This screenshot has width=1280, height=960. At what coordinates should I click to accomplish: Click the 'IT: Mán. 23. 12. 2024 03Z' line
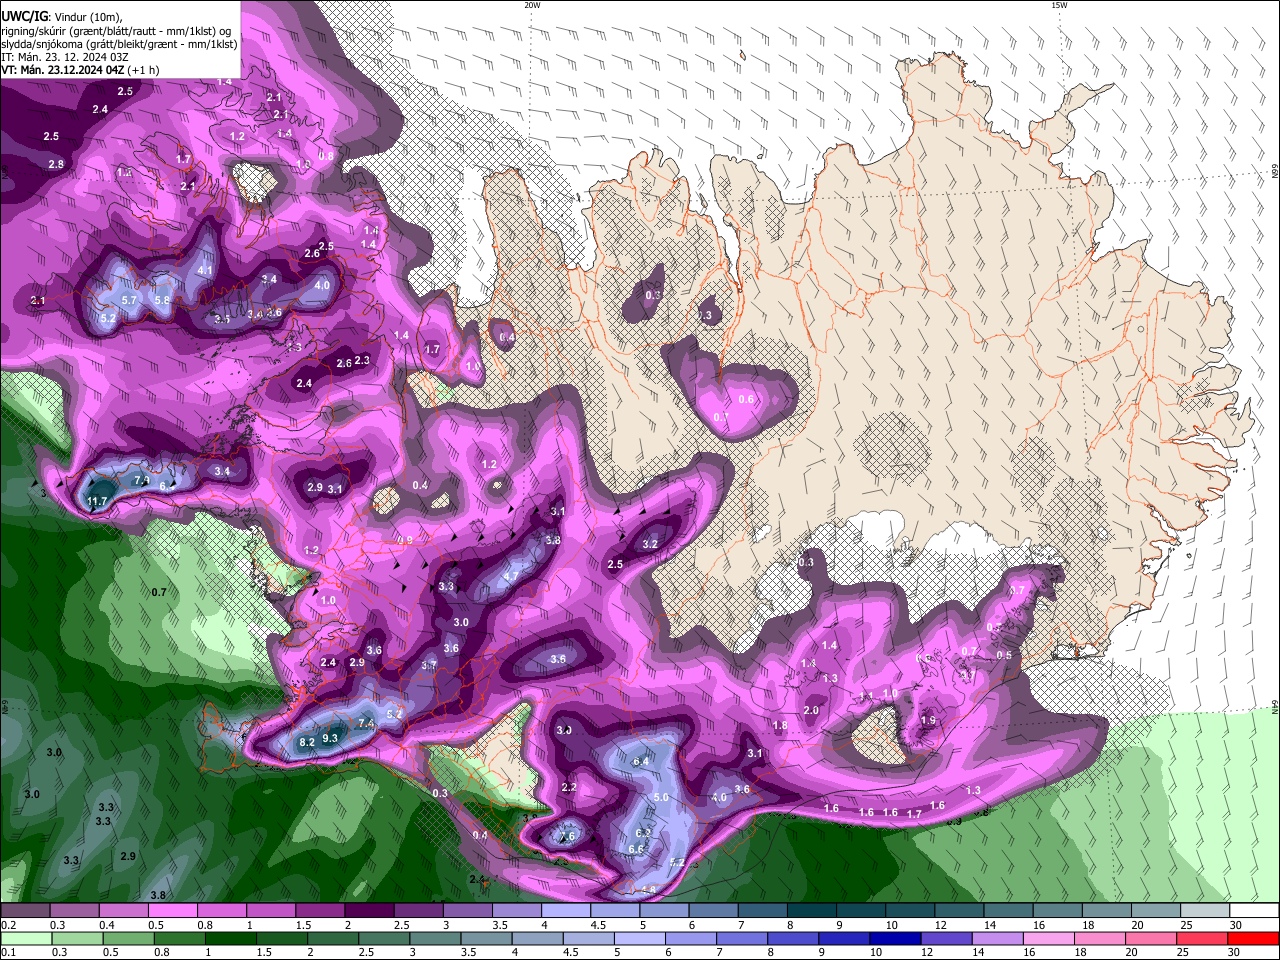click(x=63, y=57)
